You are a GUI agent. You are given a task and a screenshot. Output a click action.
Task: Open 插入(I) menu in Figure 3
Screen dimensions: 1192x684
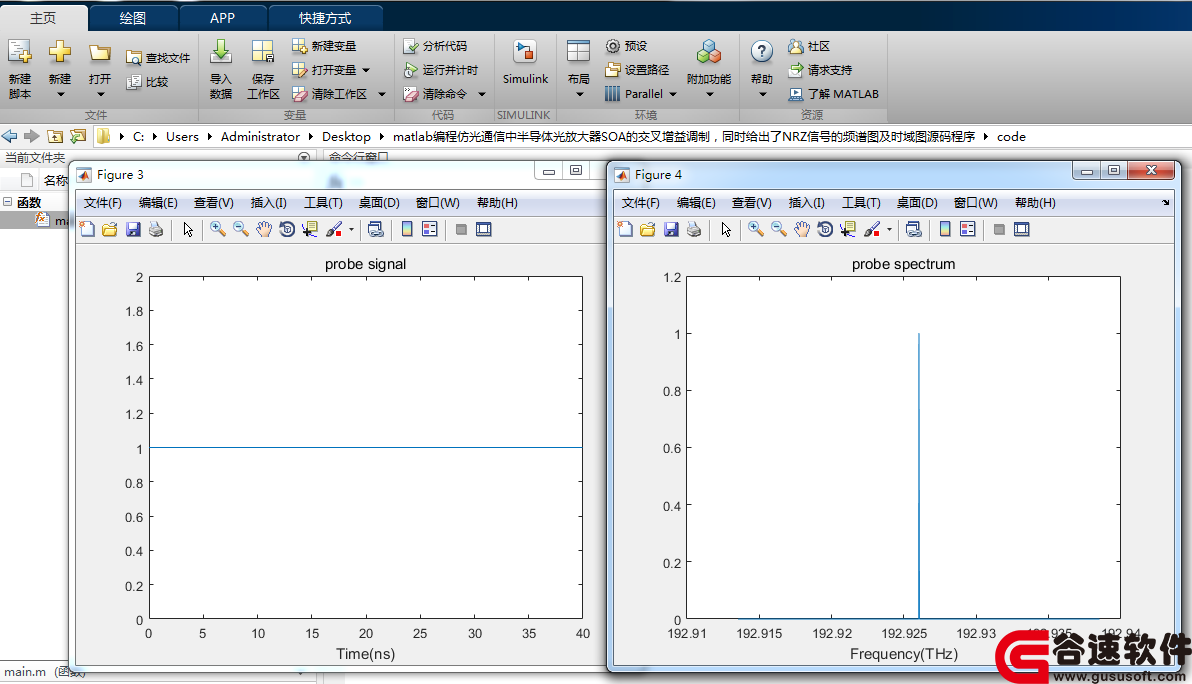point(268,203)
